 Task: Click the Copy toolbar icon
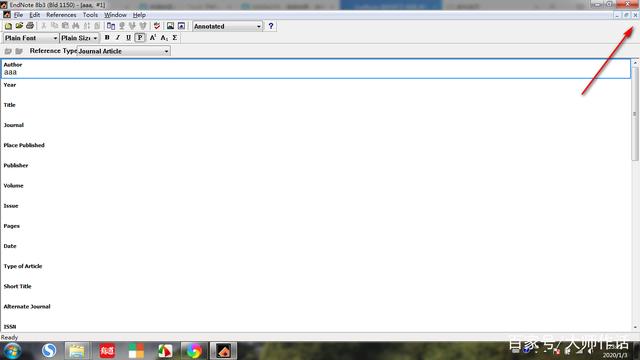[x=54, y=26]
